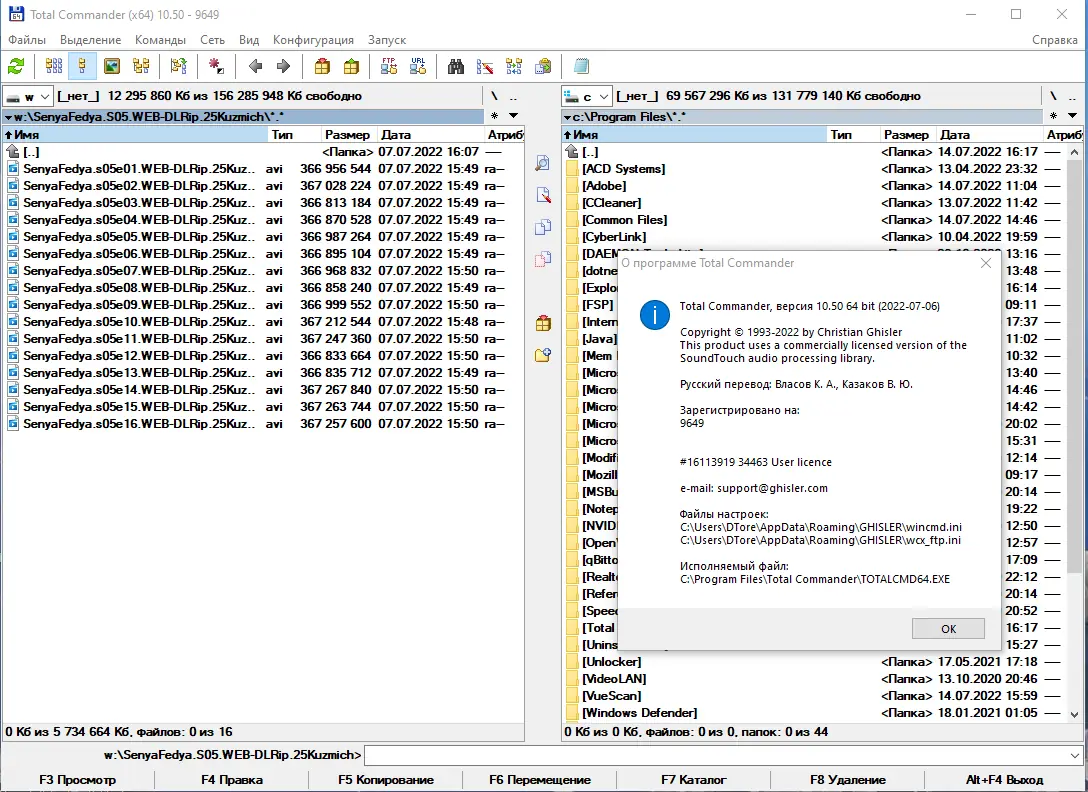The width and height of the screenshot is (1088, 792).
Task: Toggle the brief list view mode
Action: (x=55, y=67)
